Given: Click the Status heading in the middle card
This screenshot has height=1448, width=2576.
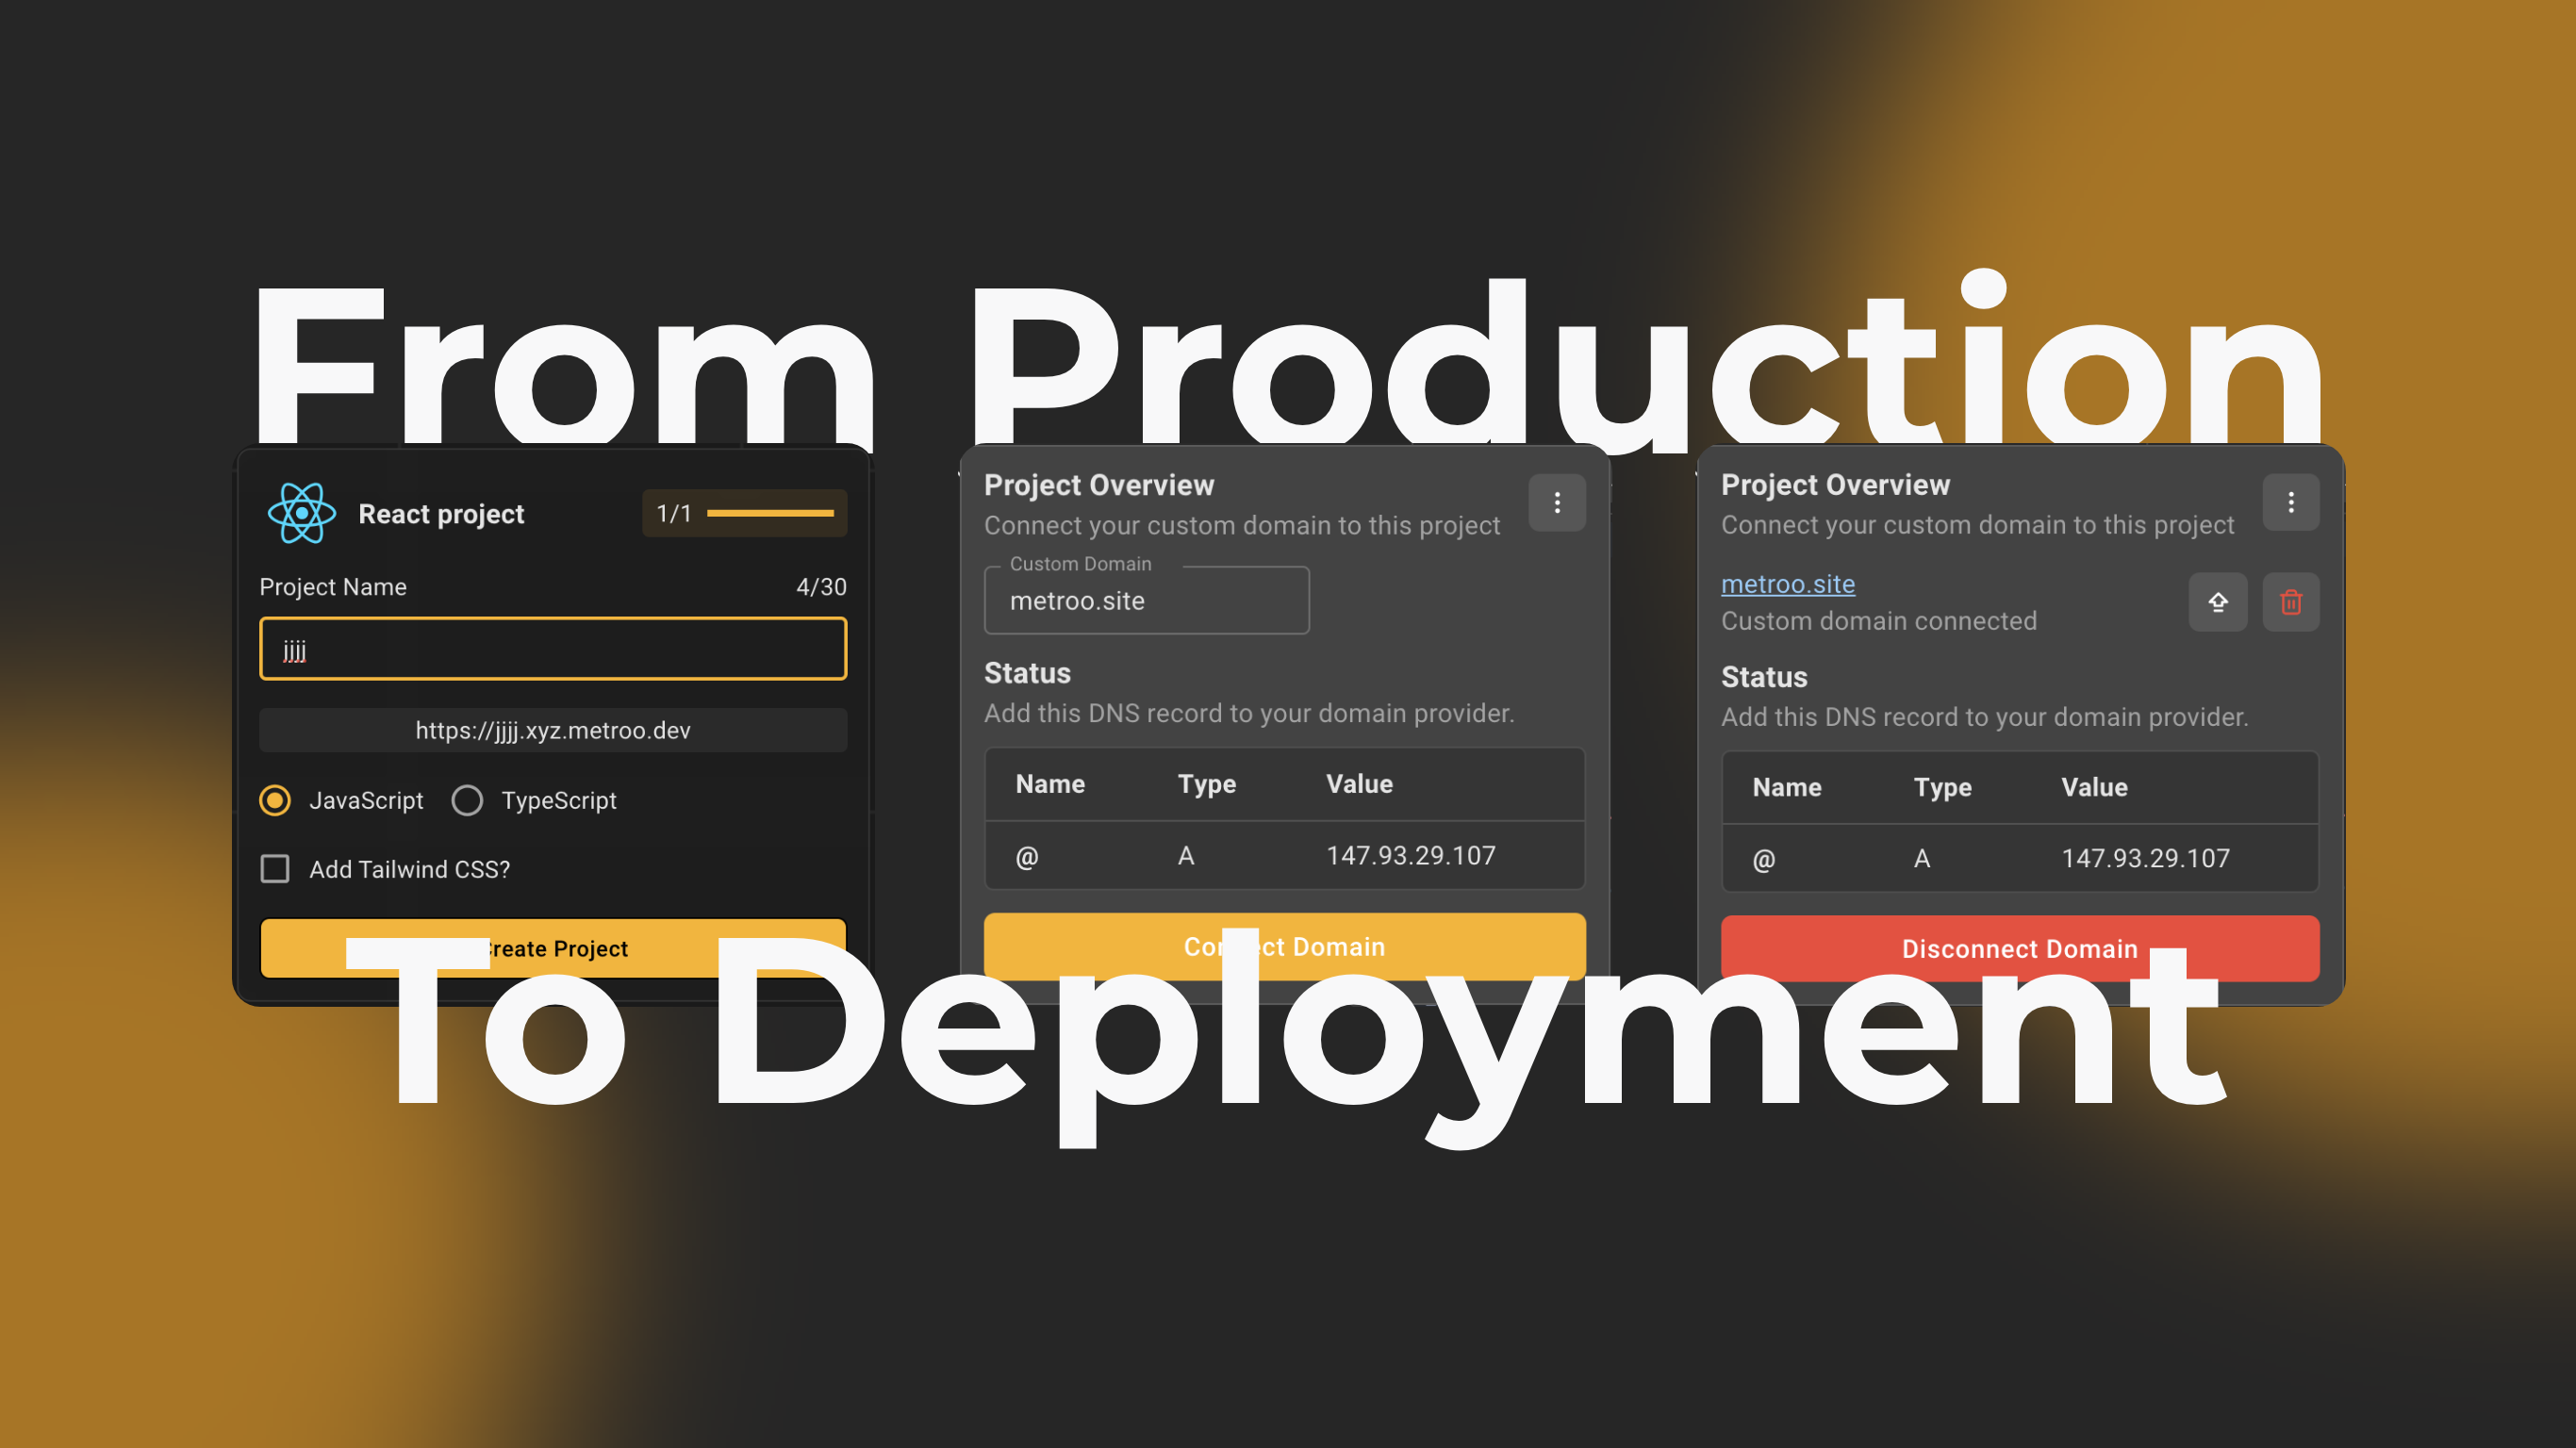Looking at the screenshot, I should pyautogui.click(x=1027, y=673).
